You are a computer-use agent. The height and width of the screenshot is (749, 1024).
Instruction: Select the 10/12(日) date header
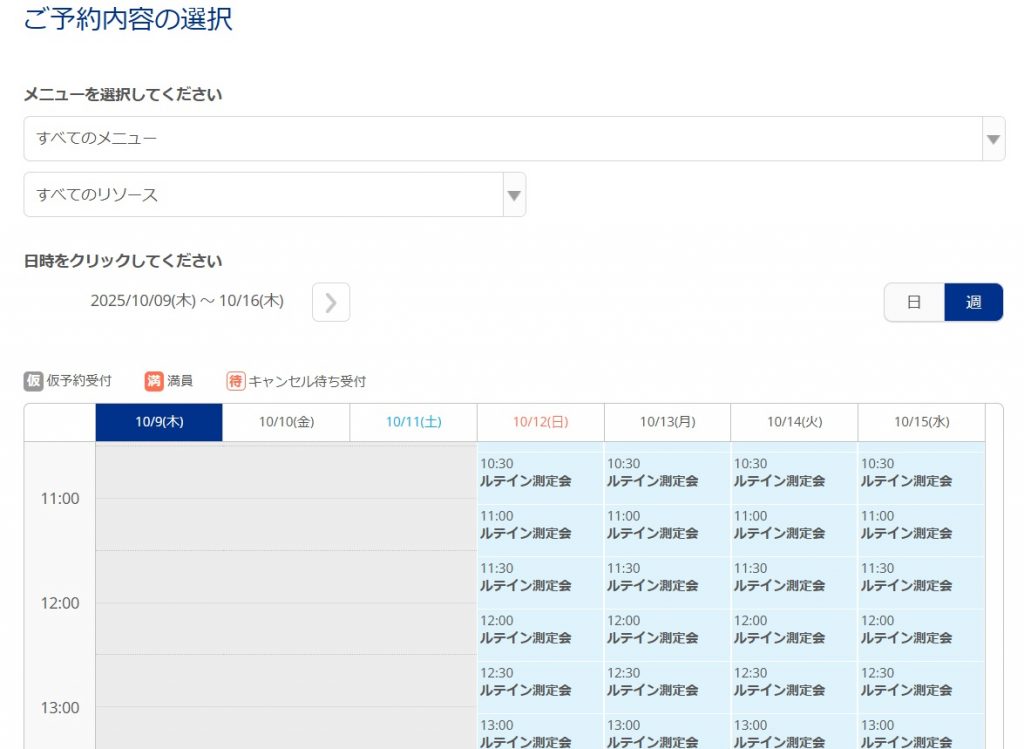[540, 422]
